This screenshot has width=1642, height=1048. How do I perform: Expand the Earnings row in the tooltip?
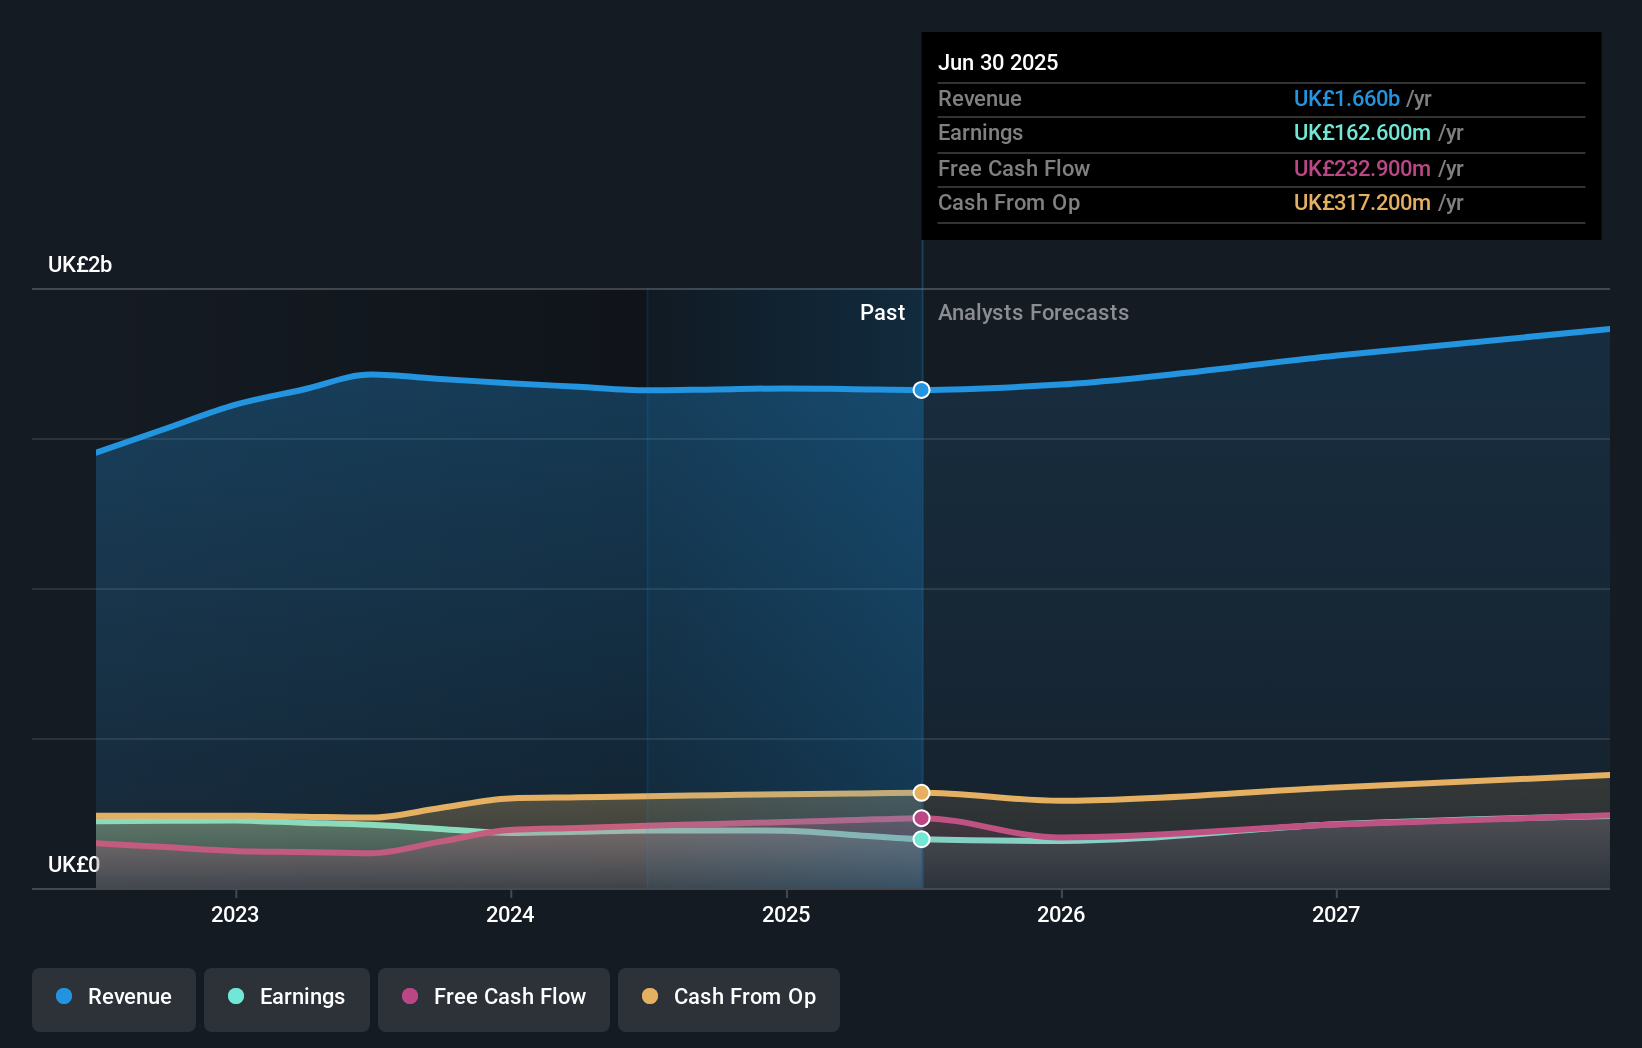[x=981, y=132]
